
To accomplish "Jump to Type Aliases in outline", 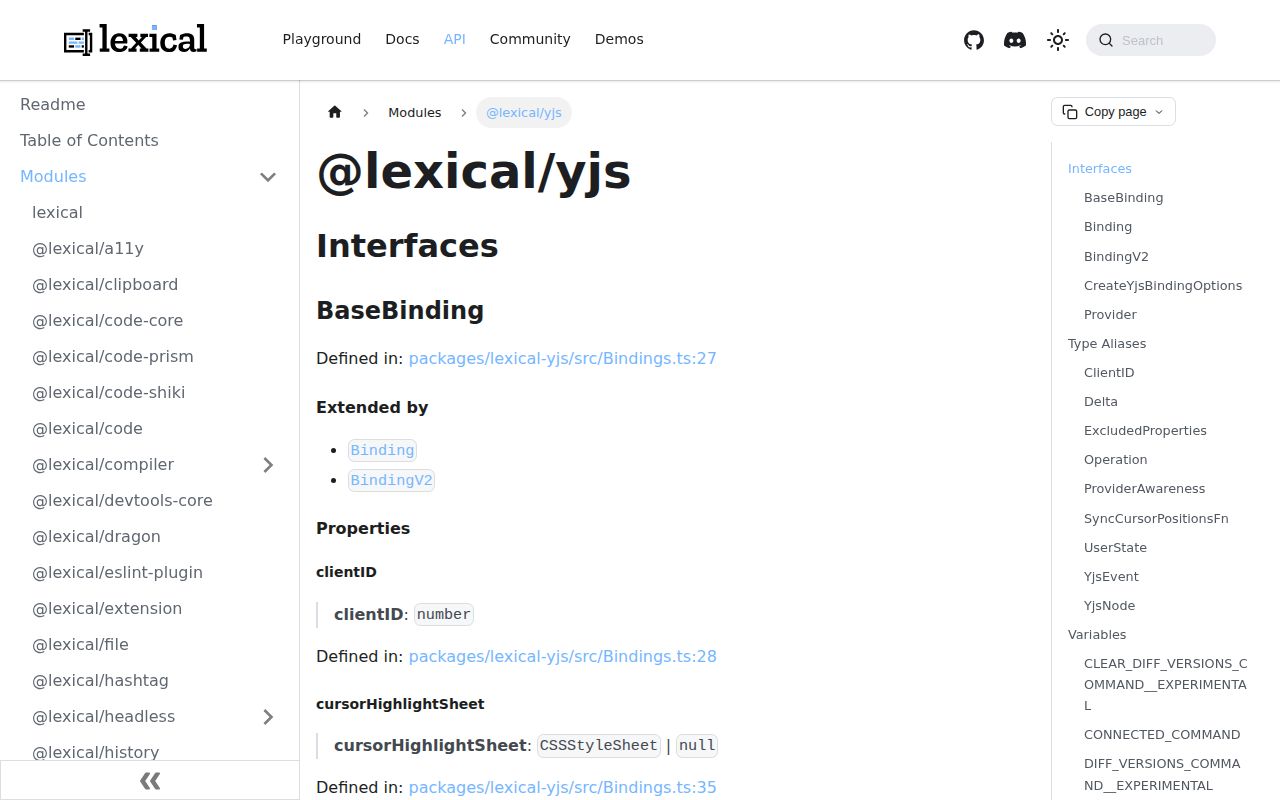I will click(1107, 343).
